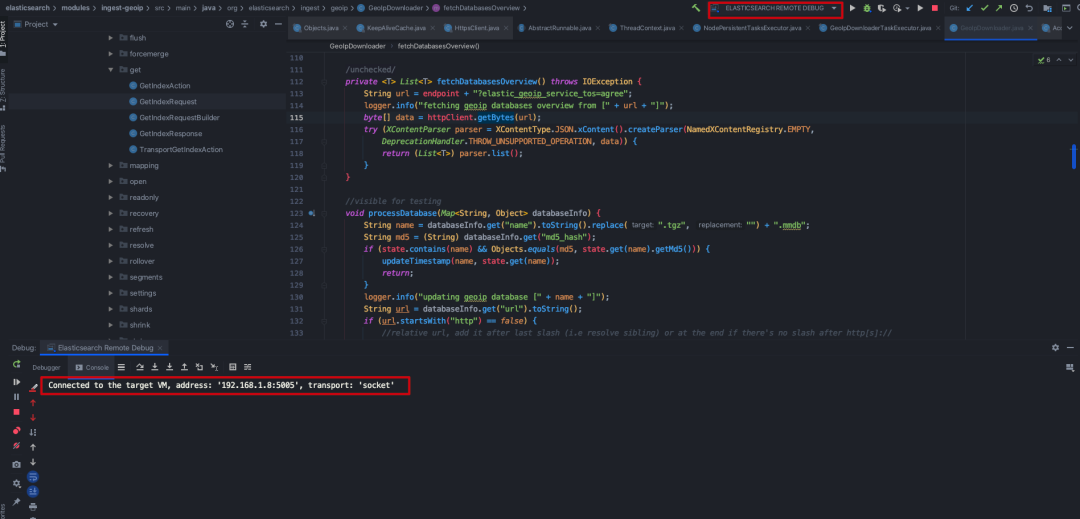Switch to the KeepAliveCache.java tab
The image size is (1080, 519).
click(396, 28)
